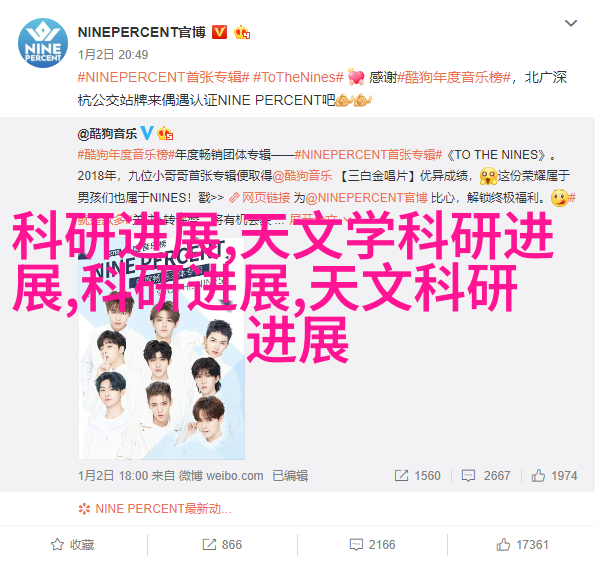Open the #ToTheNines# hashtag

click(298, 77)
